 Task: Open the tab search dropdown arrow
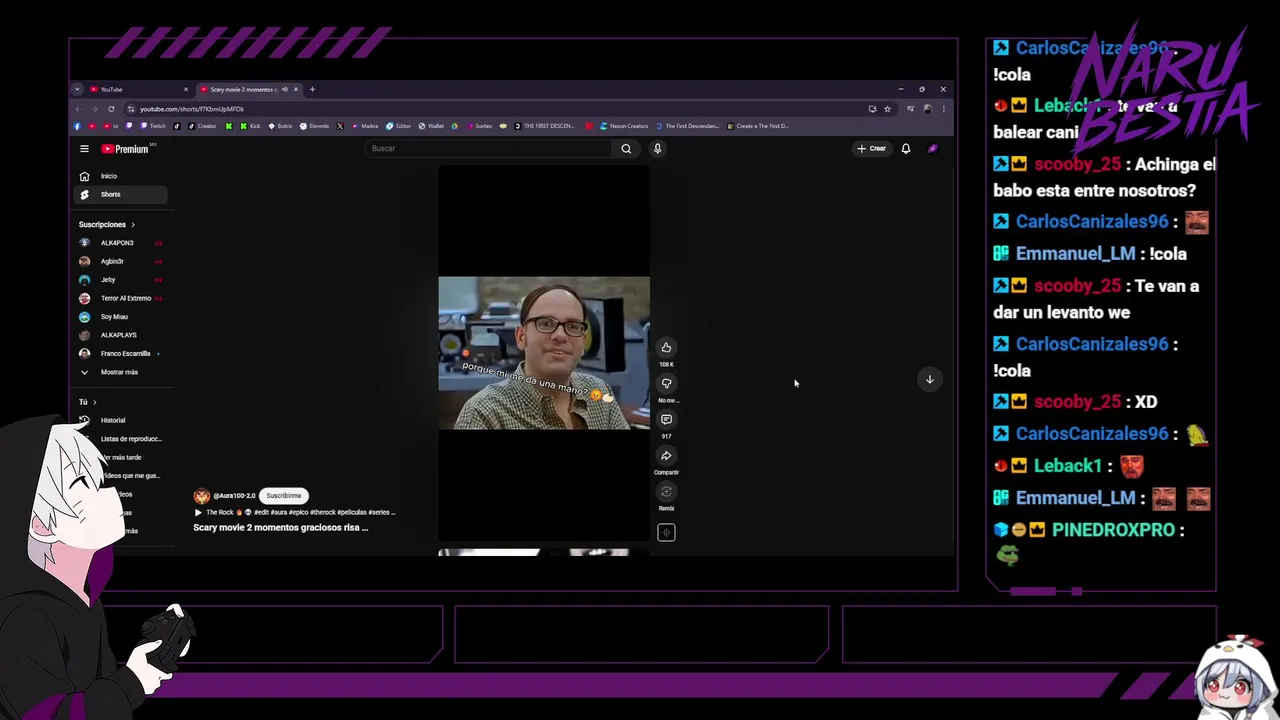tap(77, 89)
